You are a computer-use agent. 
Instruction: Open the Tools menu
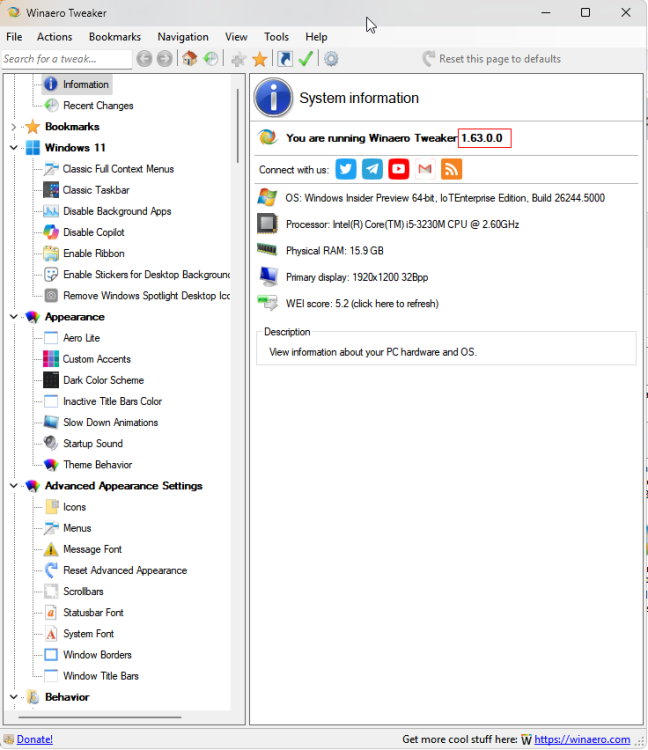point(276,37)
